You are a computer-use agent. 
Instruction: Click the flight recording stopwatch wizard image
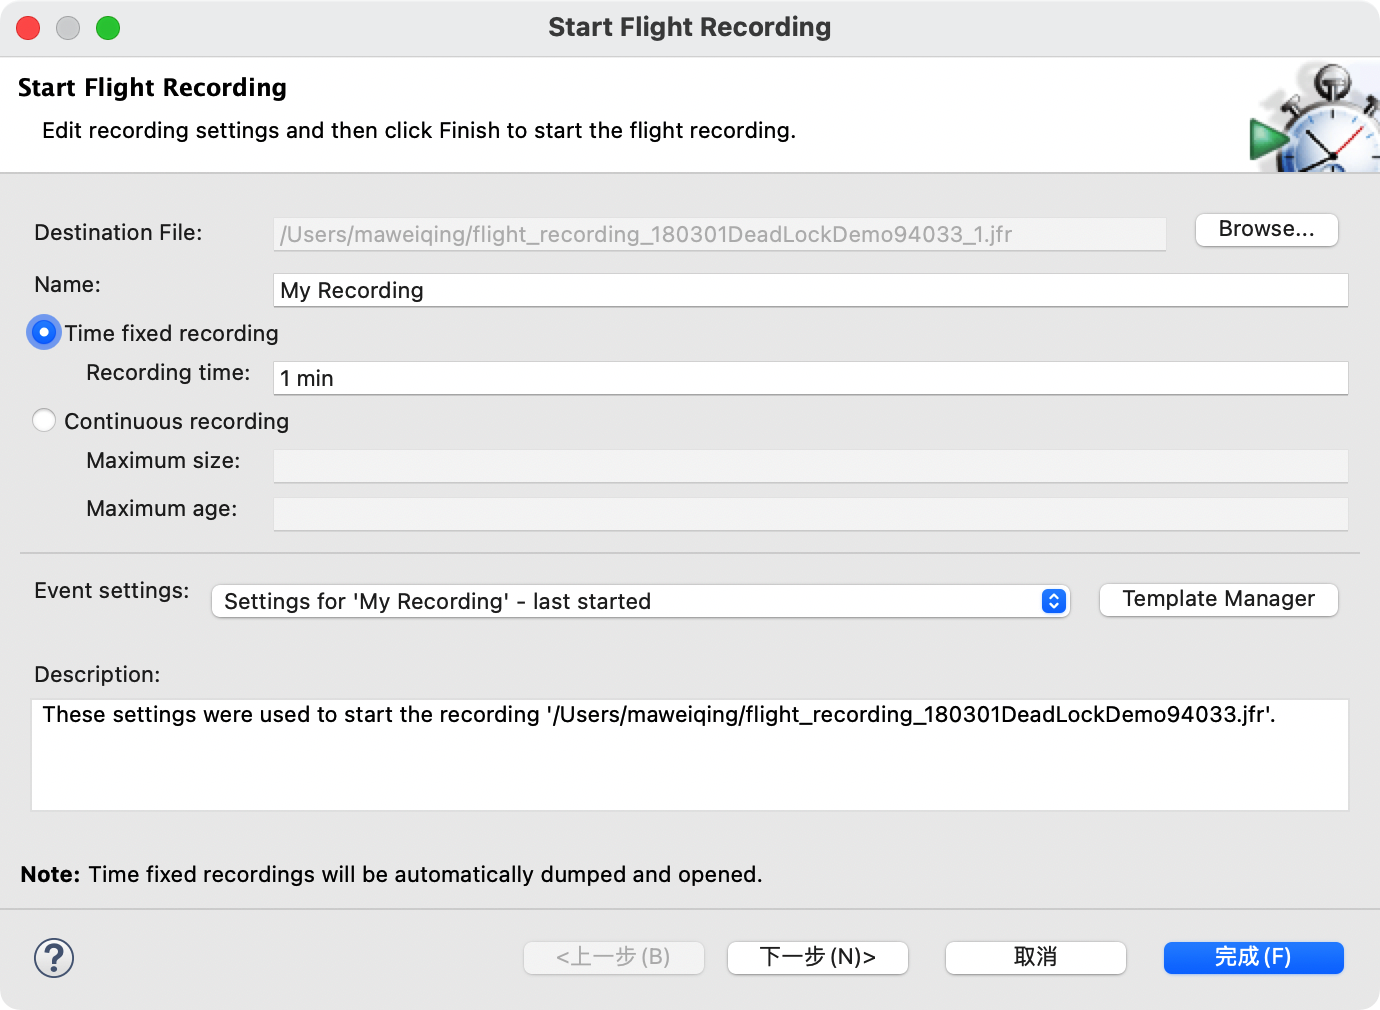pos(1314,120)
